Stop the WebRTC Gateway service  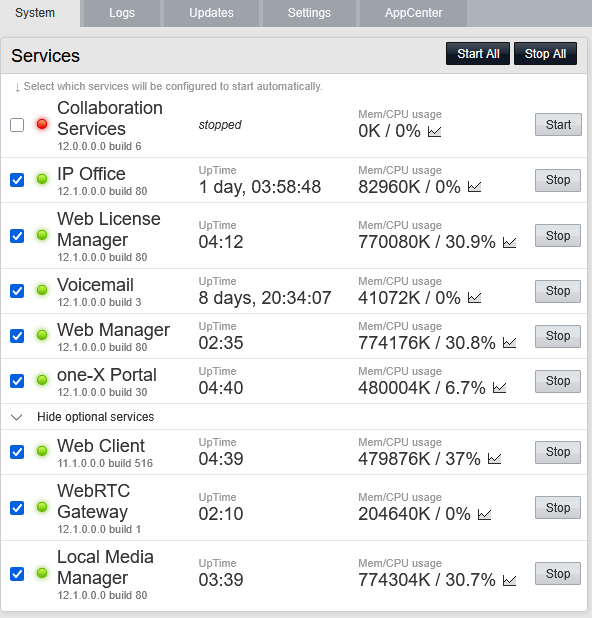click(x=558, y=508)
